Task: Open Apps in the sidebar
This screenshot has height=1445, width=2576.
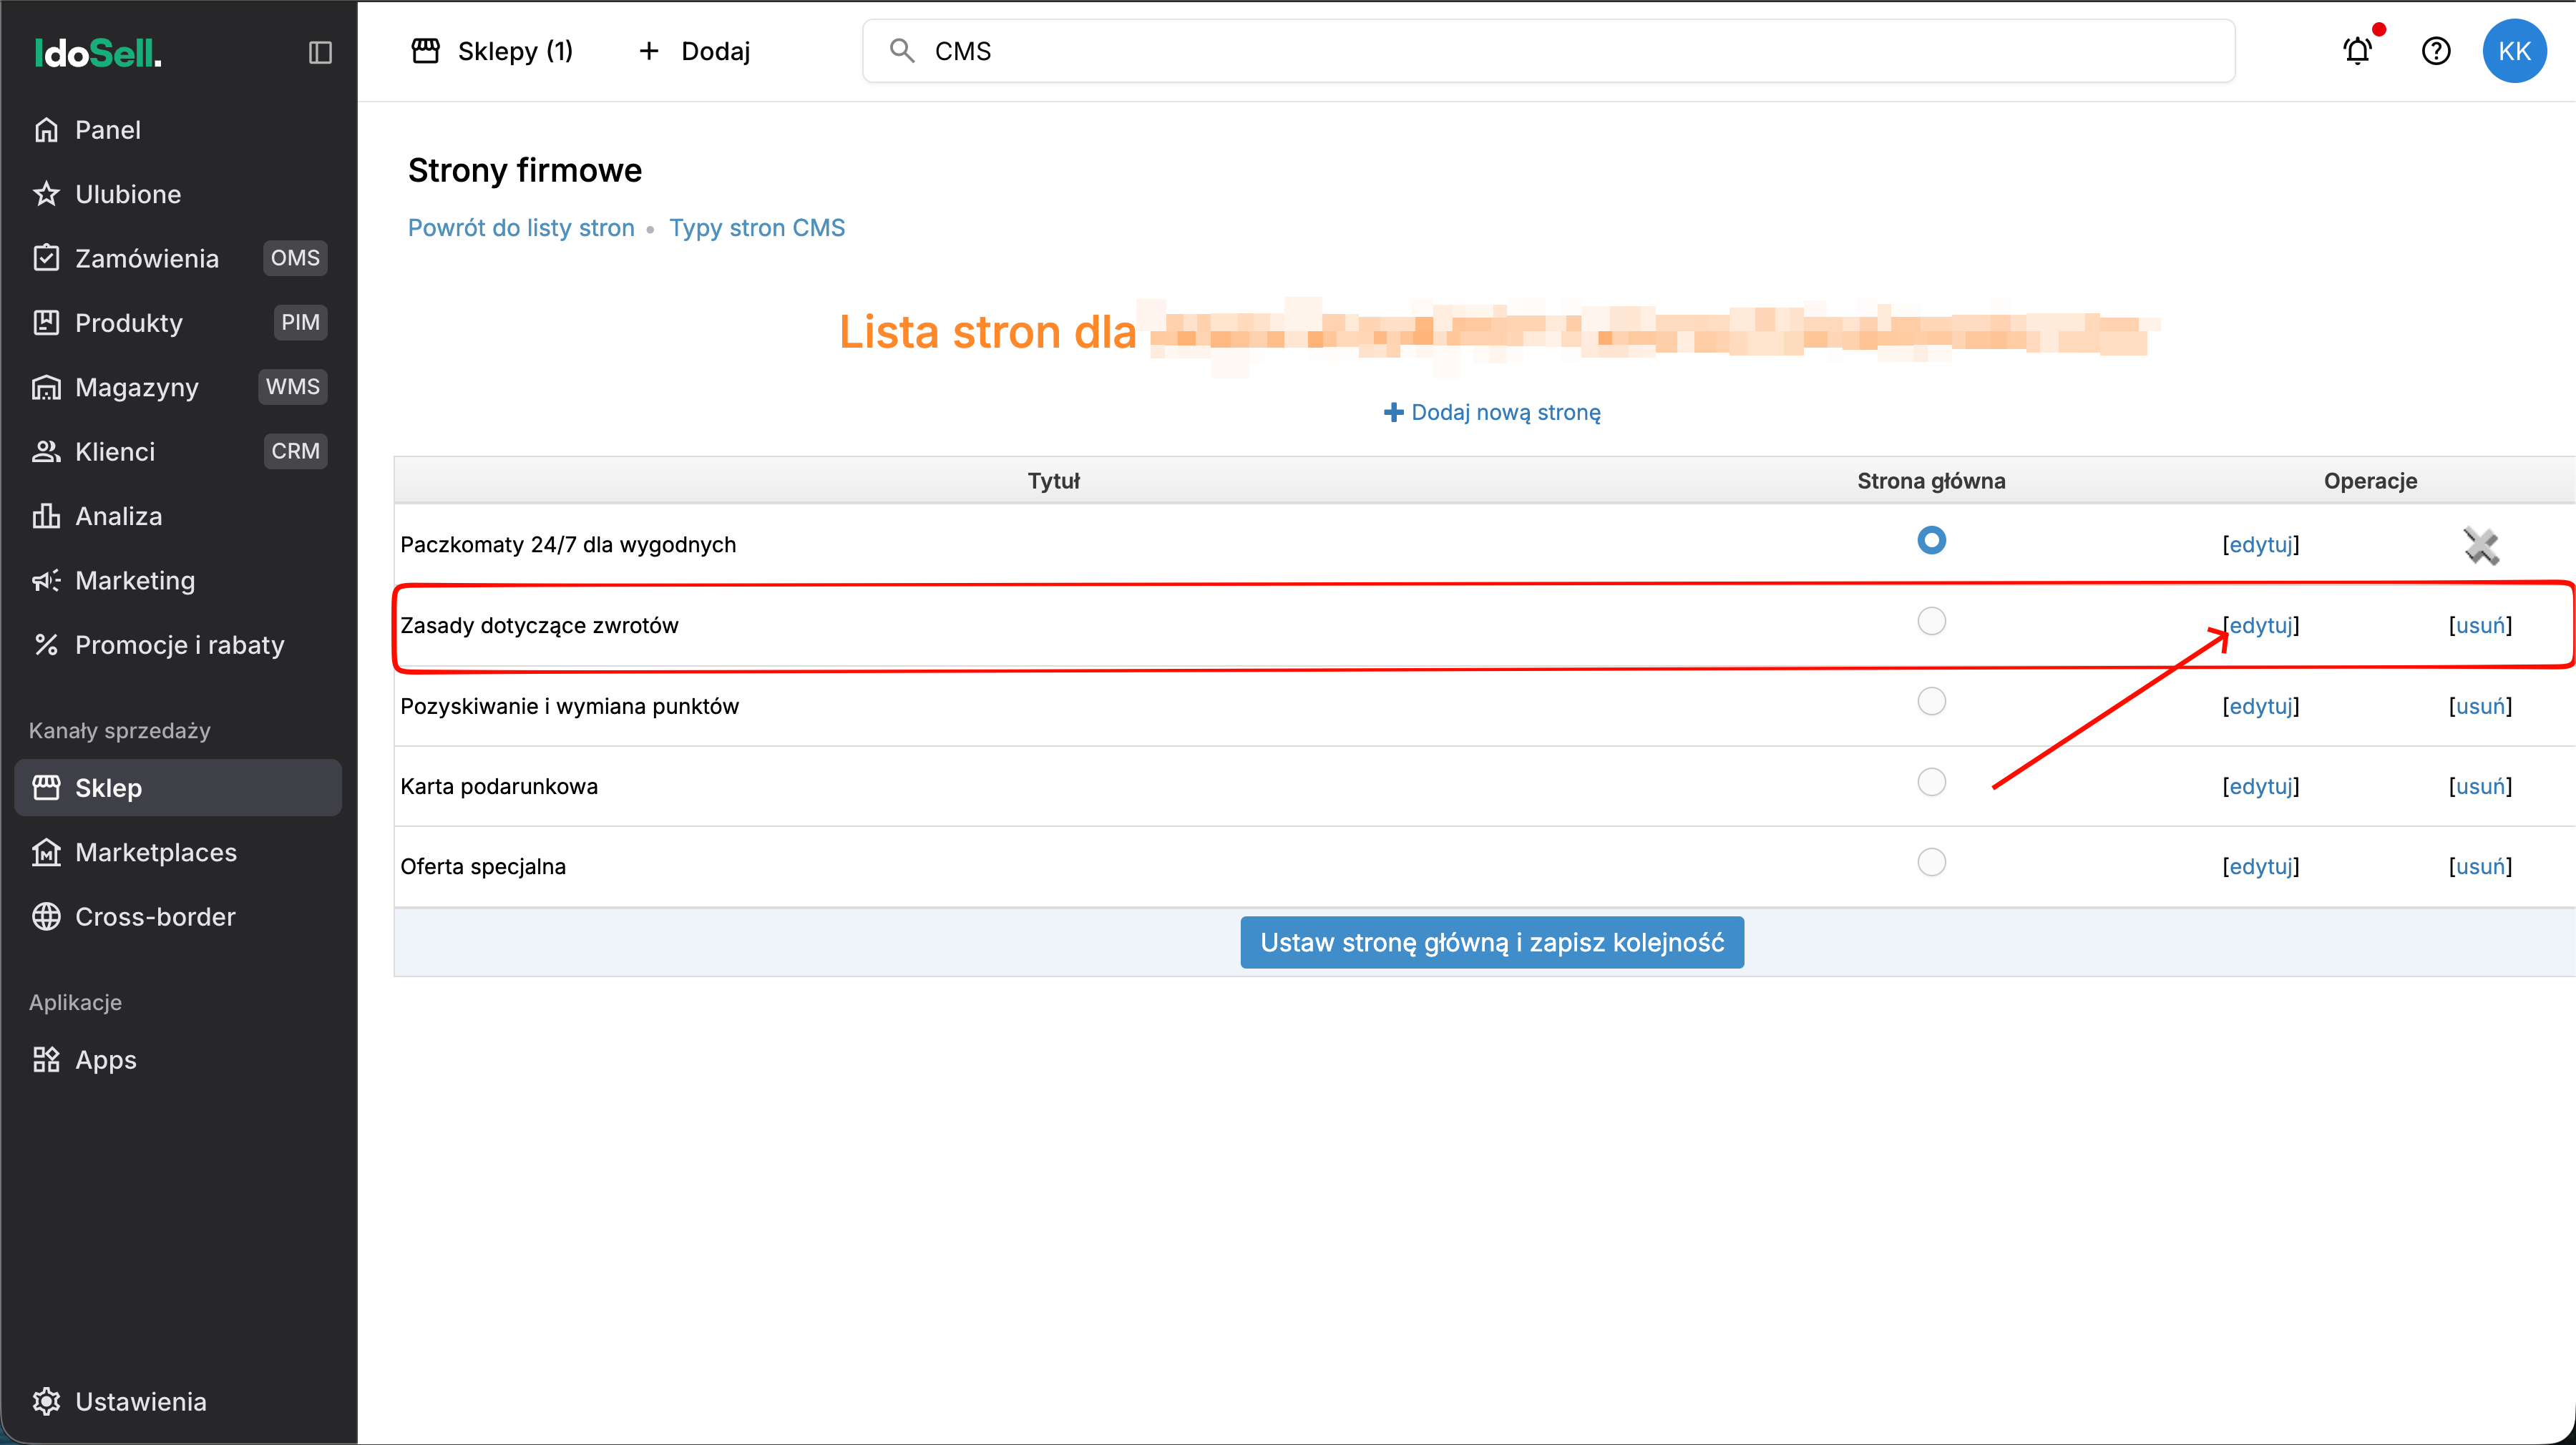Action: (178, 1060)
